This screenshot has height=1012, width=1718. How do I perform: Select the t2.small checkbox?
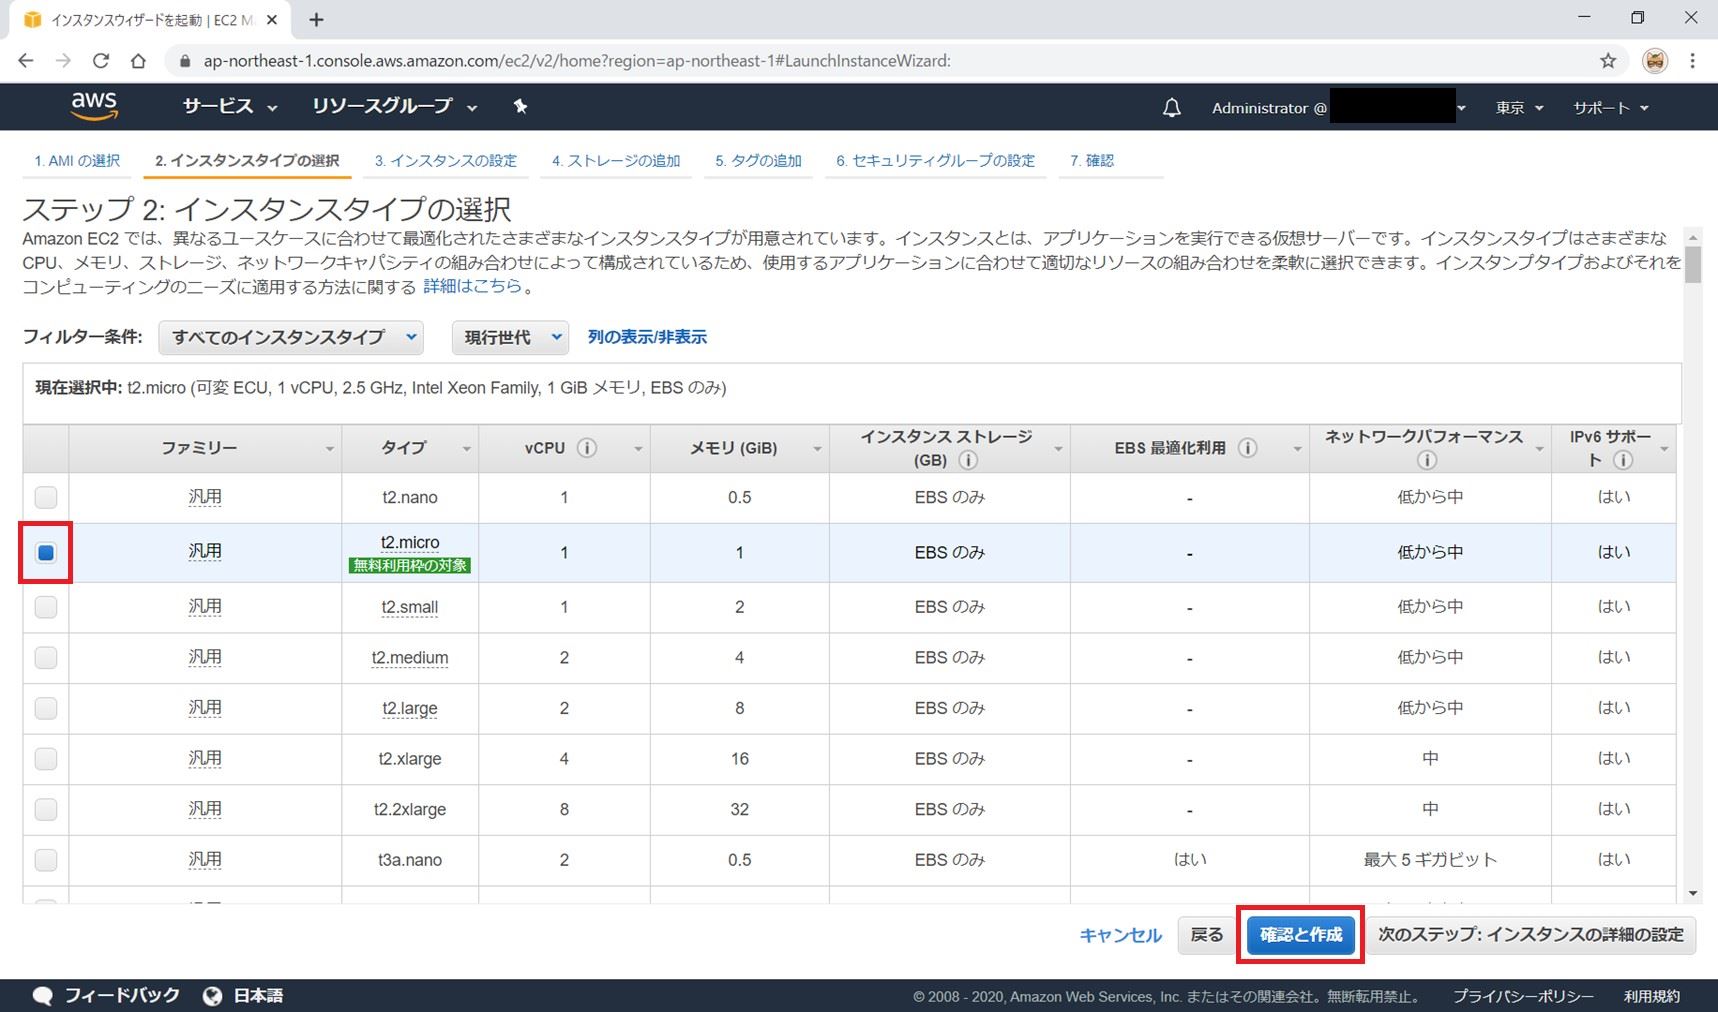pyautogui.click(x=46, y=607)
